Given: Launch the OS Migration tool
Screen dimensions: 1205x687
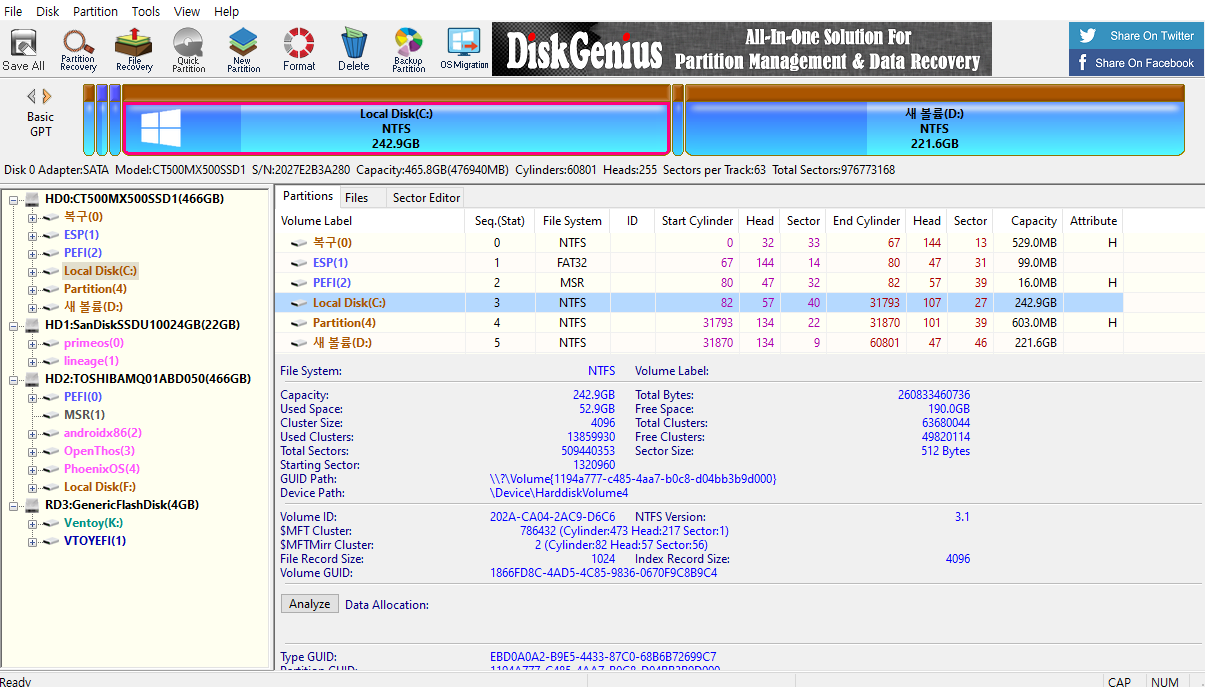Looking at the screenshot, I should tap(464, 50).
